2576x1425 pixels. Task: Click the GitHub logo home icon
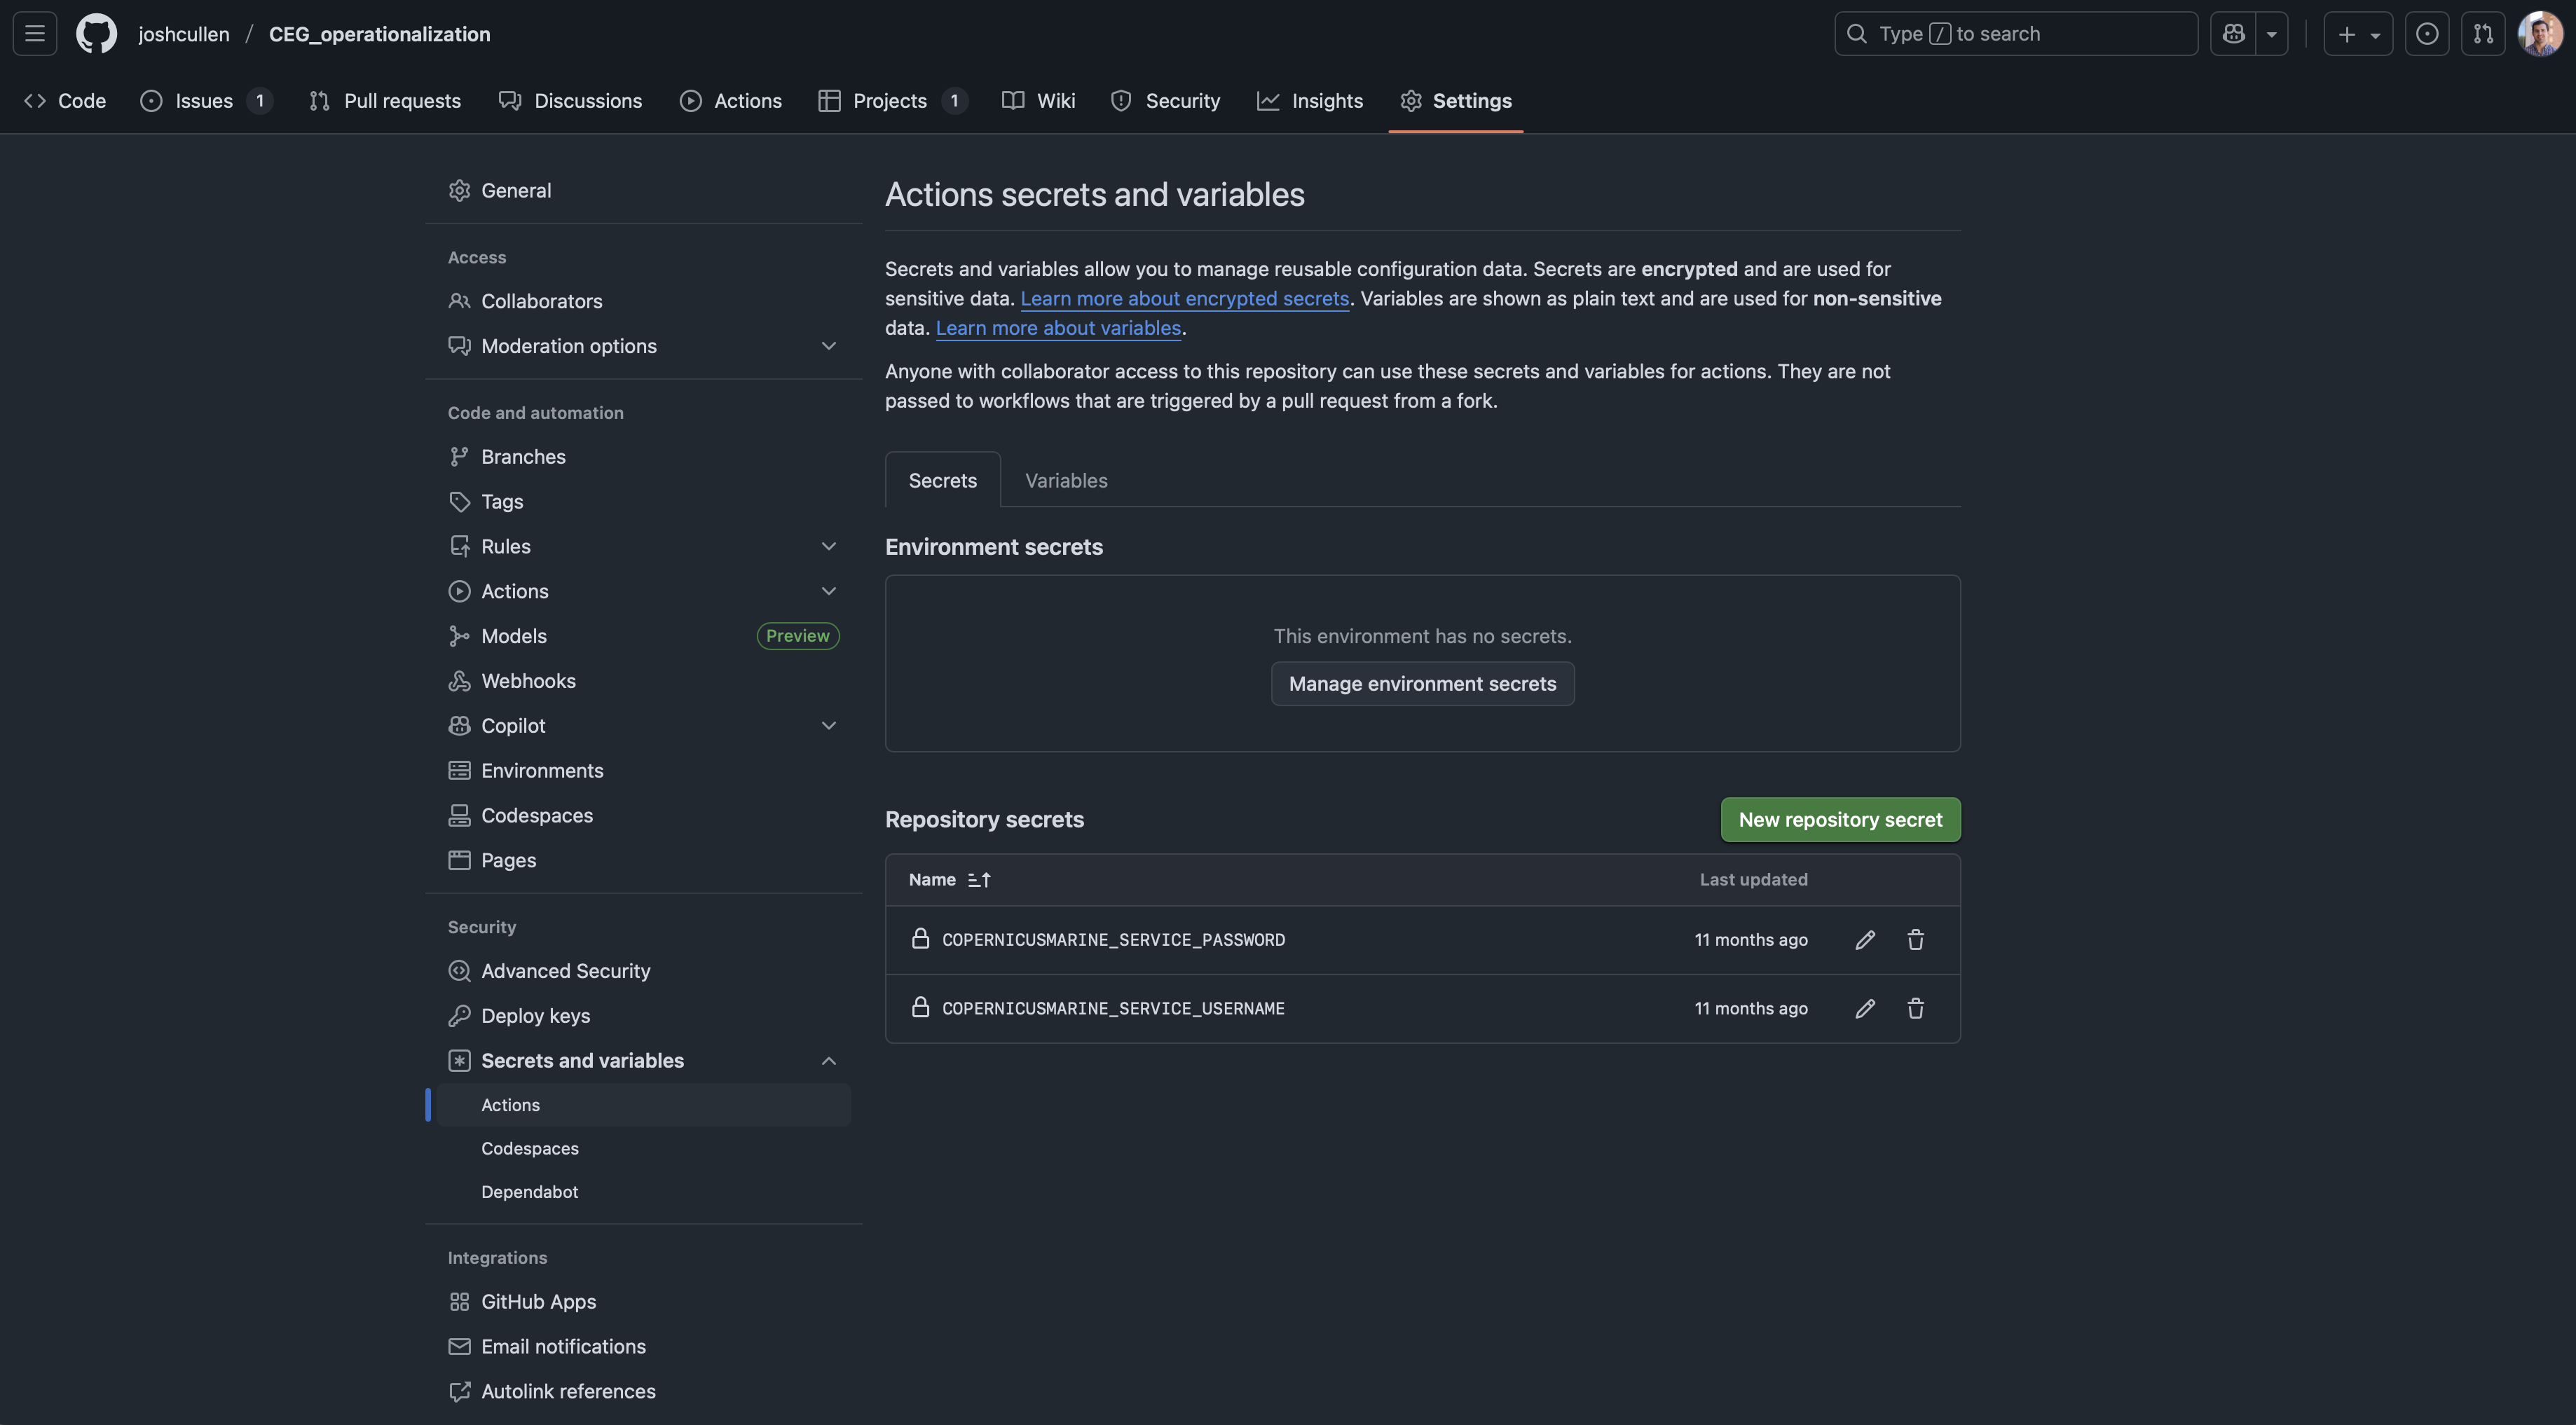[96, 34]
